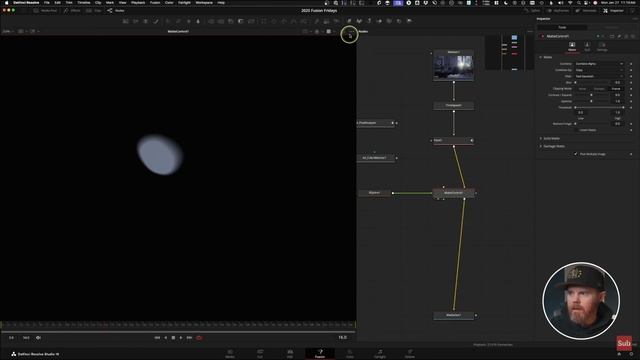This screenshot has height=360, width=640.
Task: Add a Text+ node from the toolbar
Action: click(146, 21)
